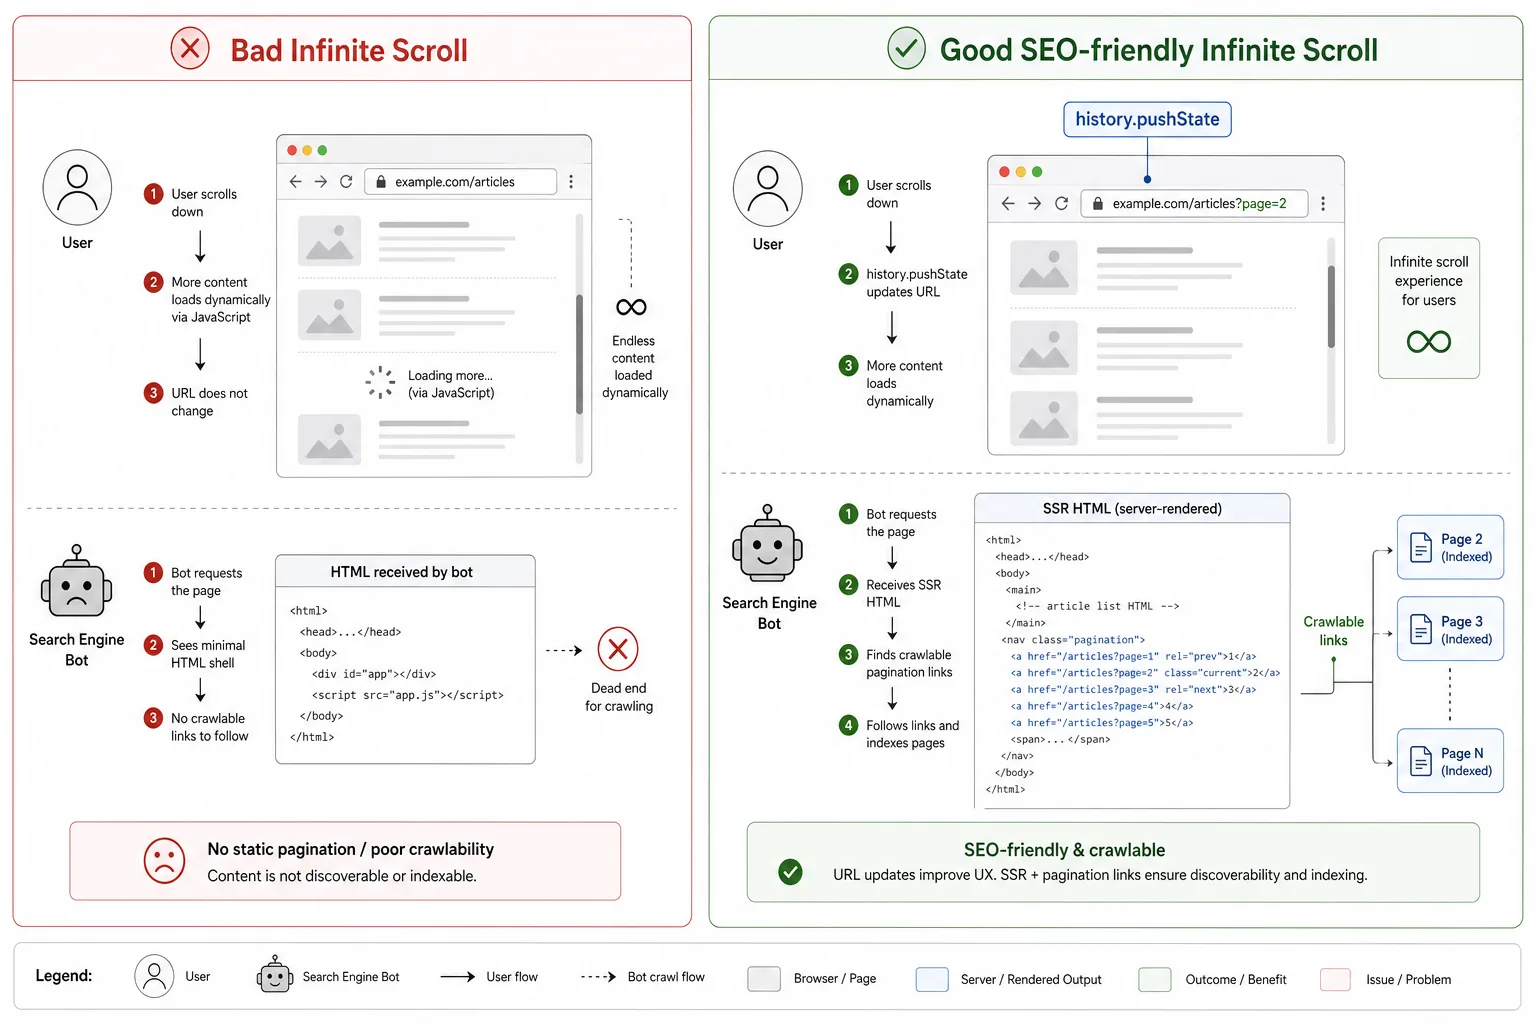
Task: Click the Search Engine Bot icon in the Legend
Action: 275,975
